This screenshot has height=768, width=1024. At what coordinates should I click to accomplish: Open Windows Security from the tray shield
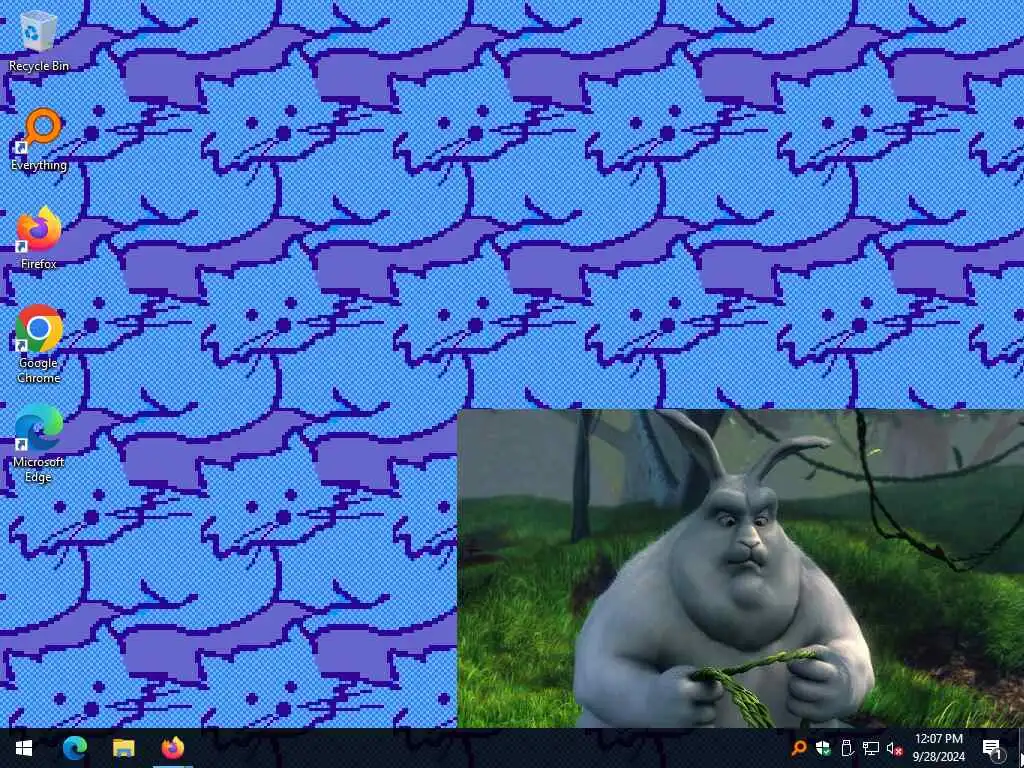[823, 748]
